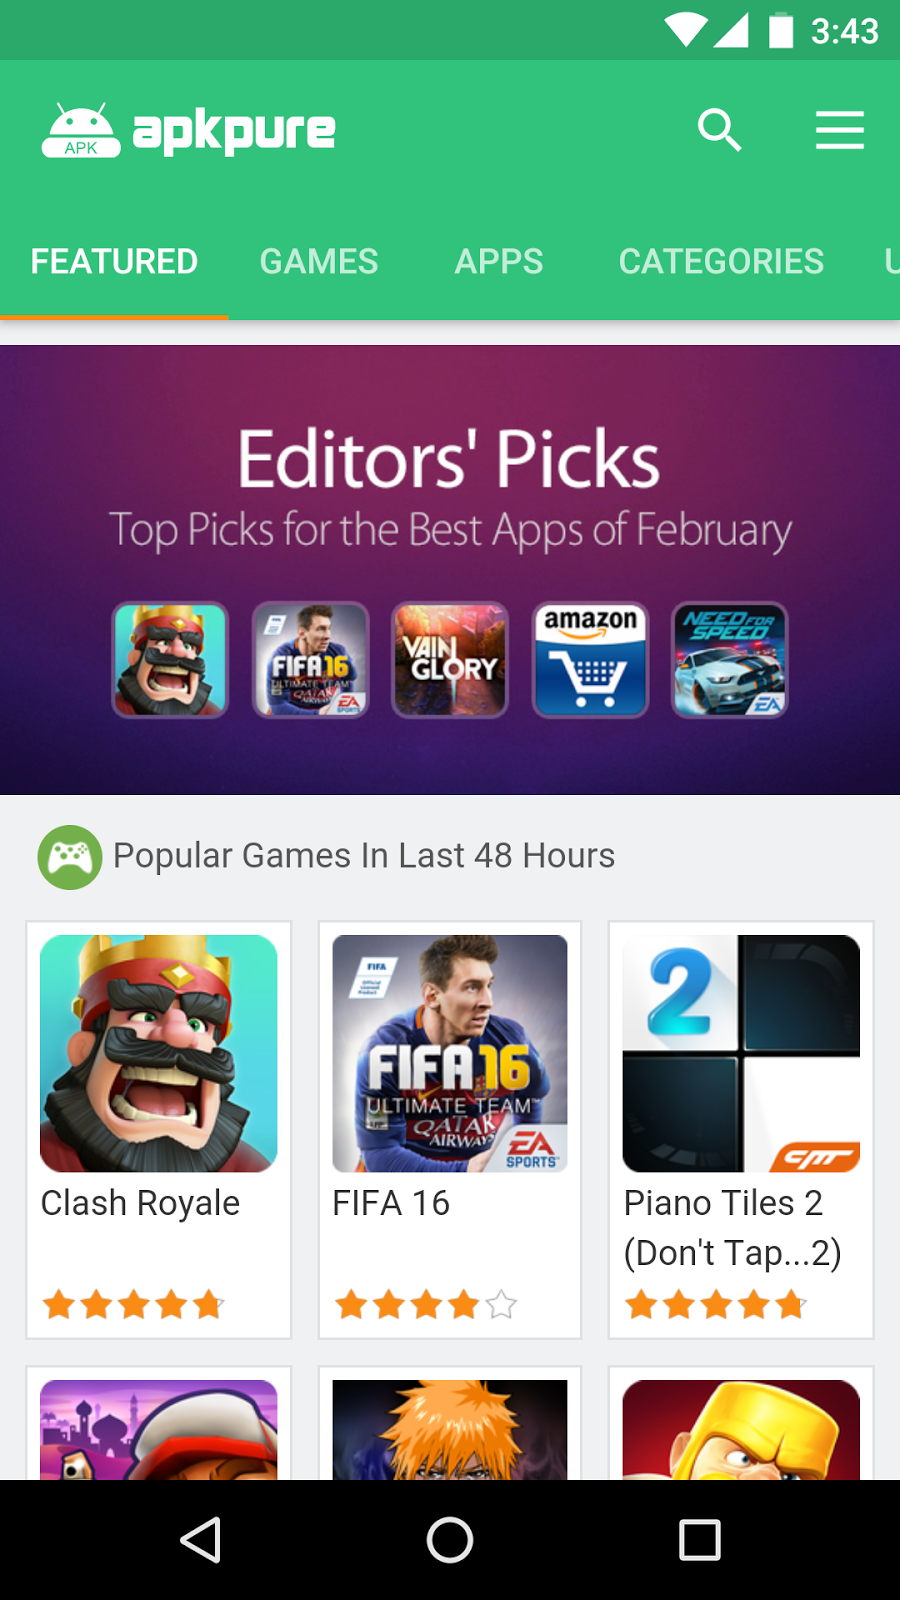Open the Amazon shopping cart icon
Screen dimensions: 900x1600
(x=590, y=660)
